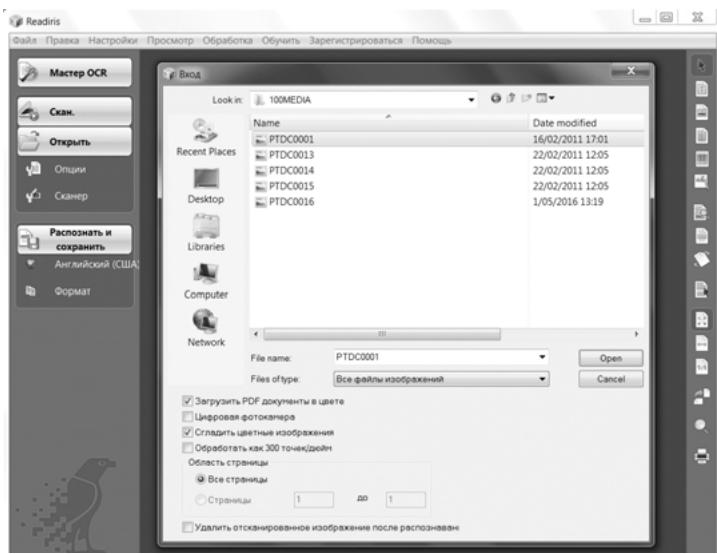The image size is (717, 554).
Task: Sort files by the Name column header
Action: point(389,123)
